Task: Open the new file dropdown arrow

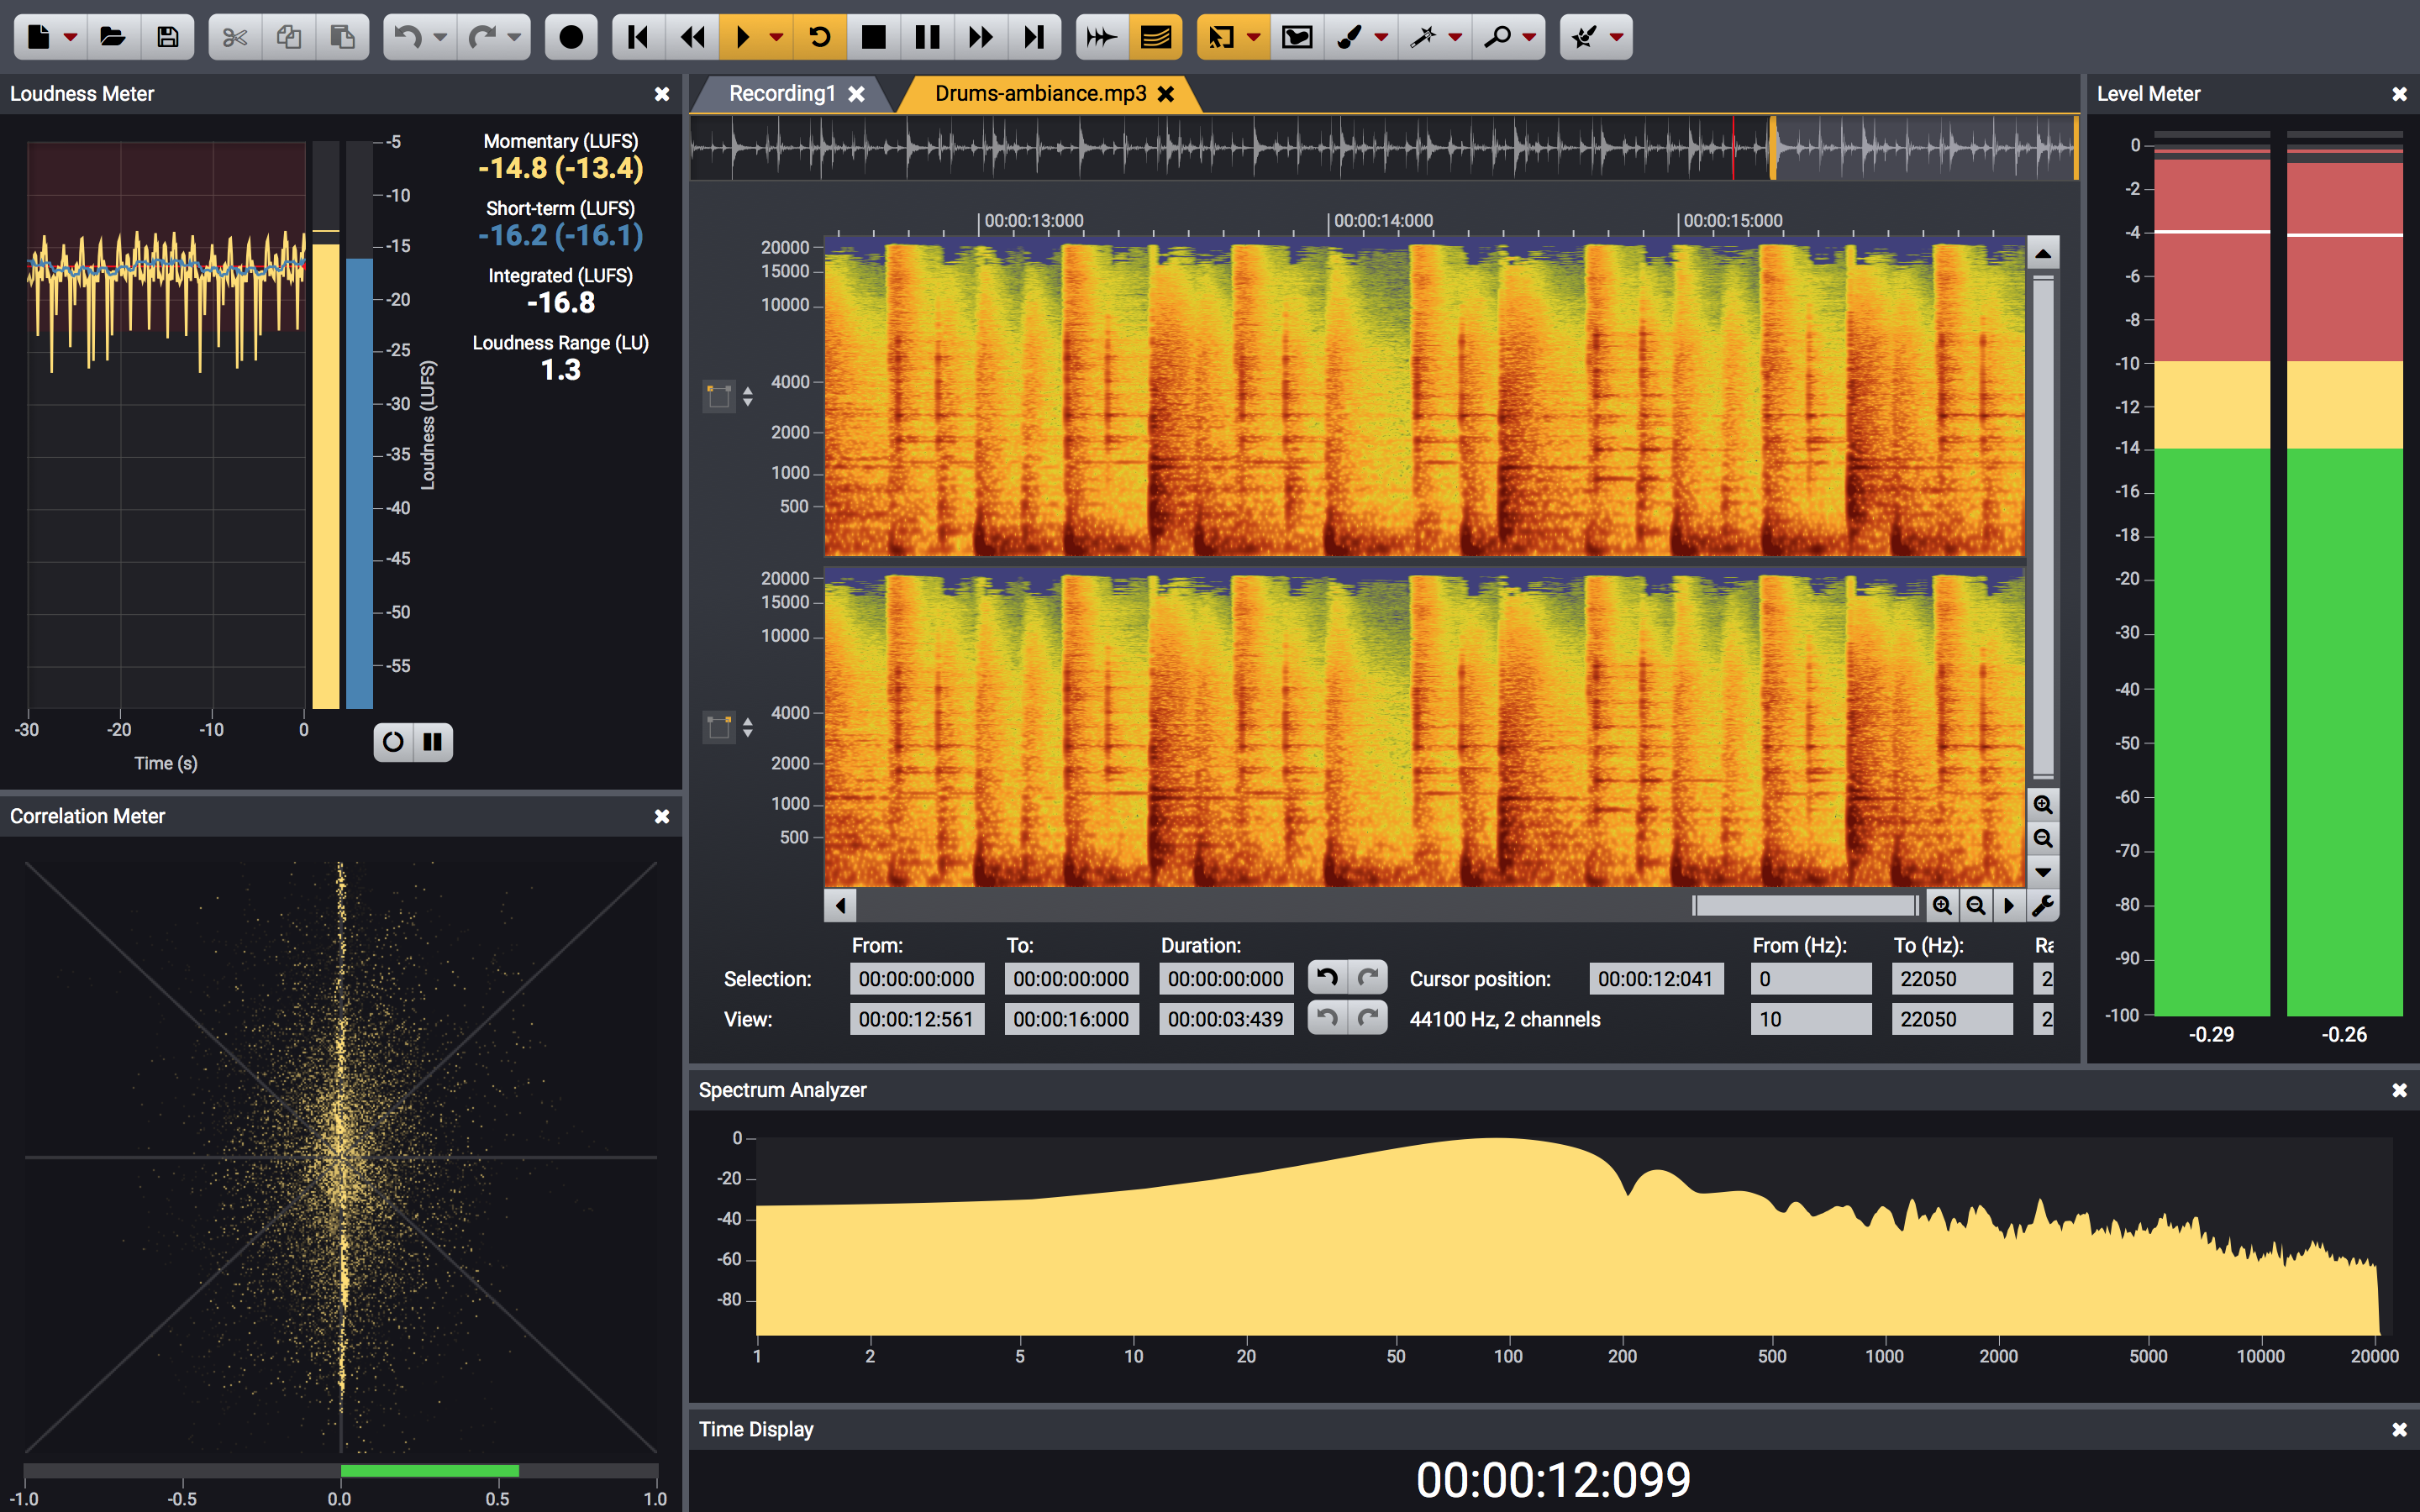Action: (70, 37)
